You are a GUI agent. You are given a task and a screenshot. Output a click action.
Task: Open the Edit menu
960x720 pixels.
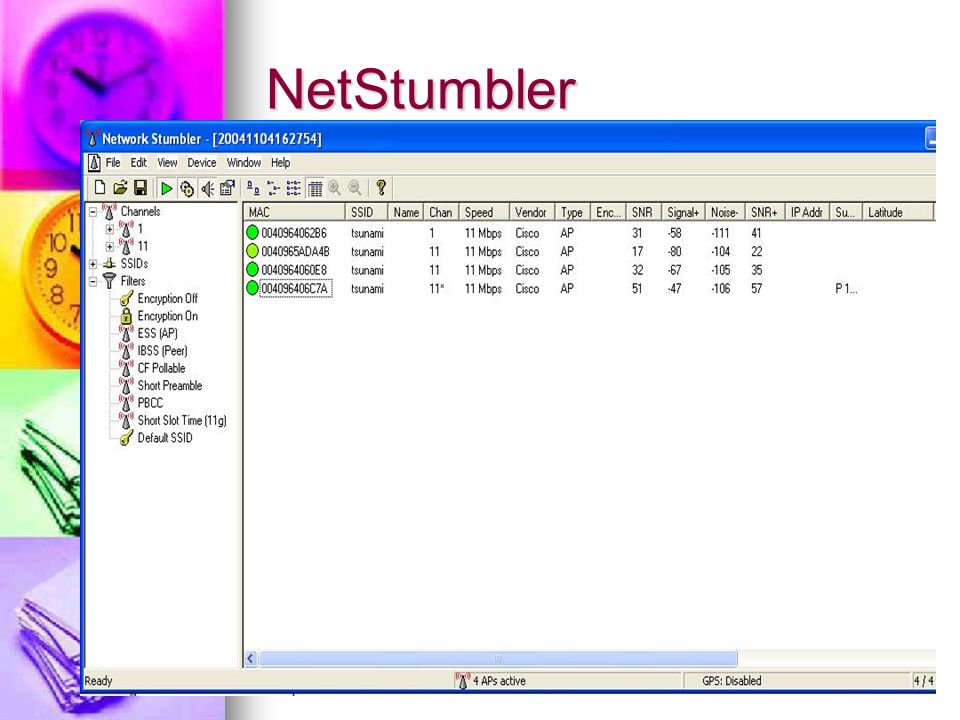point(138,163)
